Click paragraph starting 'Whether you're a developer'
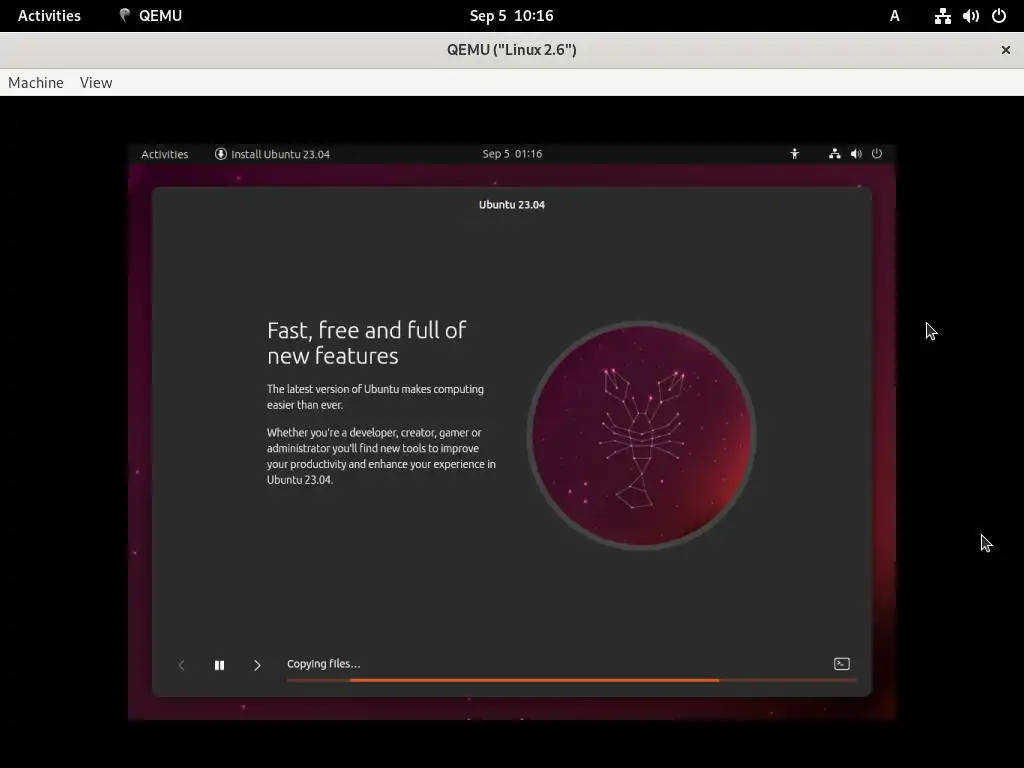 [x=381, y=456]
